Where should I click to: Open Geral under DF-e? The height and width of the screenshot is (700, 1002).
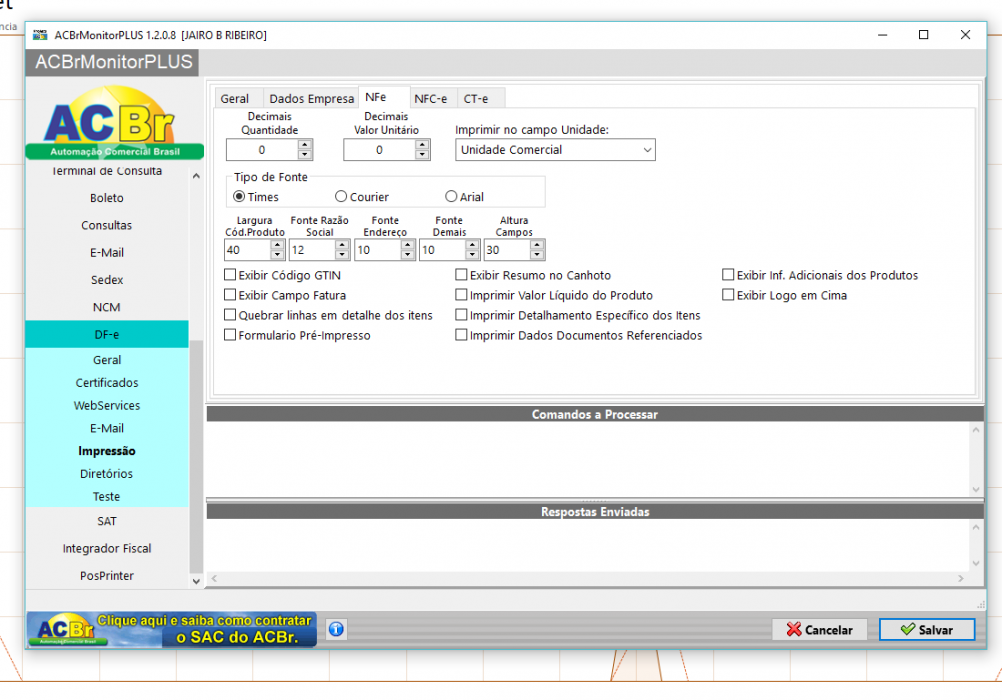tap(107, 360)
